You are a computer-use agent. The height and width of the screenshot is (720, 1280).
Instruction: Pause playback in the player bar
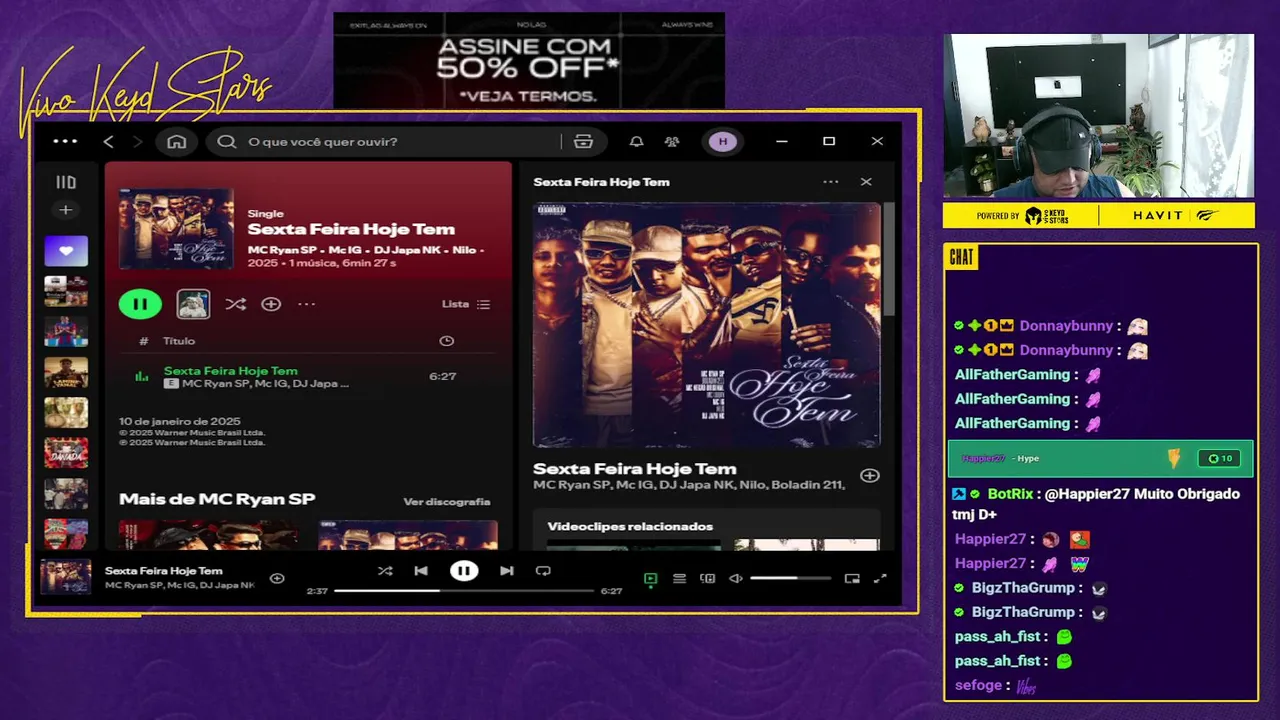[x=464, y=571]
